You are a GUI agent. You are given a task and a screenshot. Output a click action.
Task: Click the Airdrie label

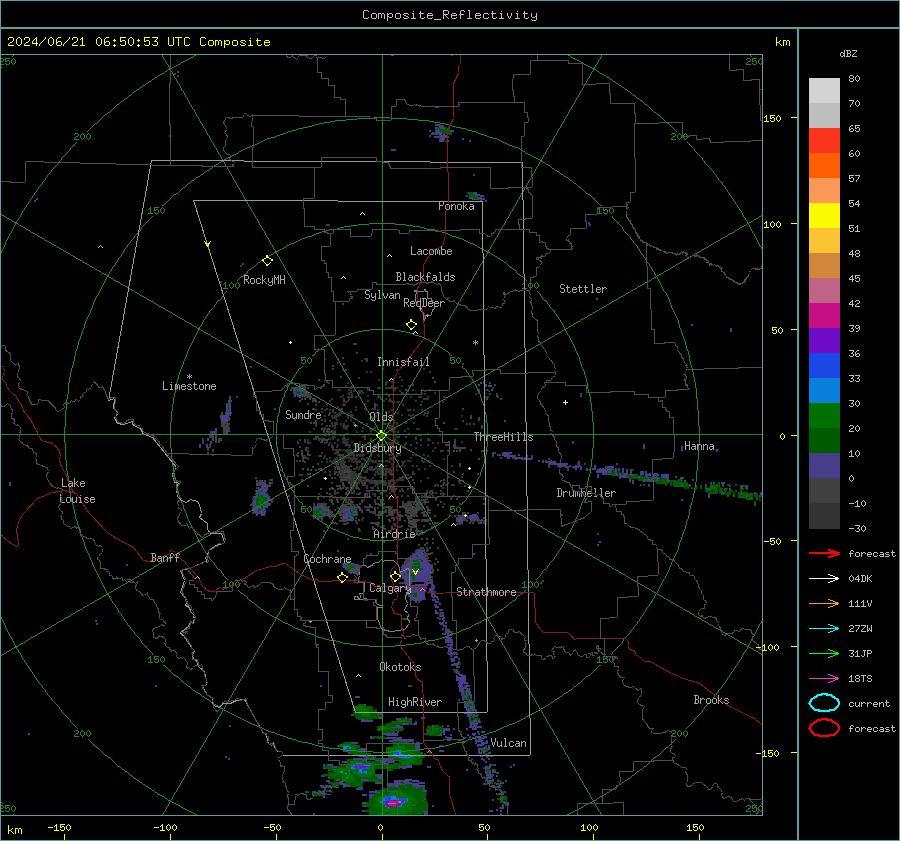click(394, 534)
